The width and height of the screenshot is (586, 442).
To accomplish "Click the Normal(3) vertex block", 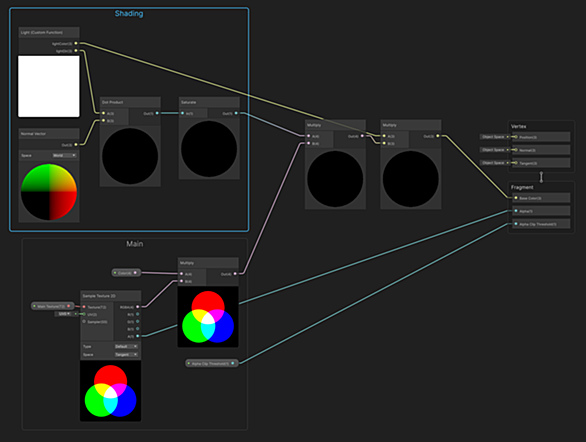I will 541,150.
